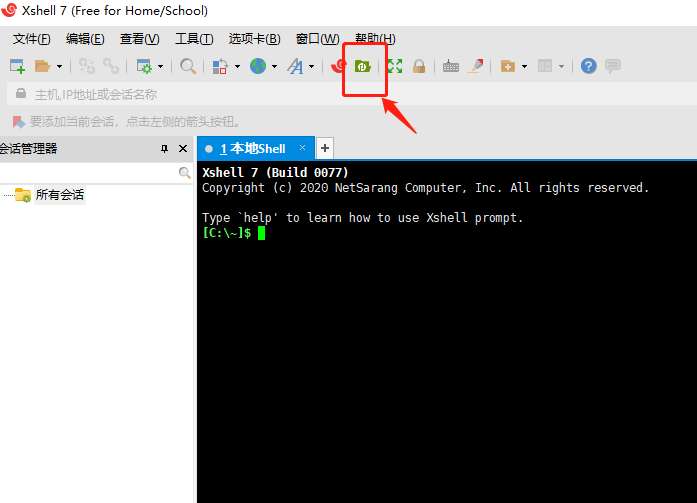
Task: Click the red bookmark add-session arrow
Action: click(x=18, y=121)
